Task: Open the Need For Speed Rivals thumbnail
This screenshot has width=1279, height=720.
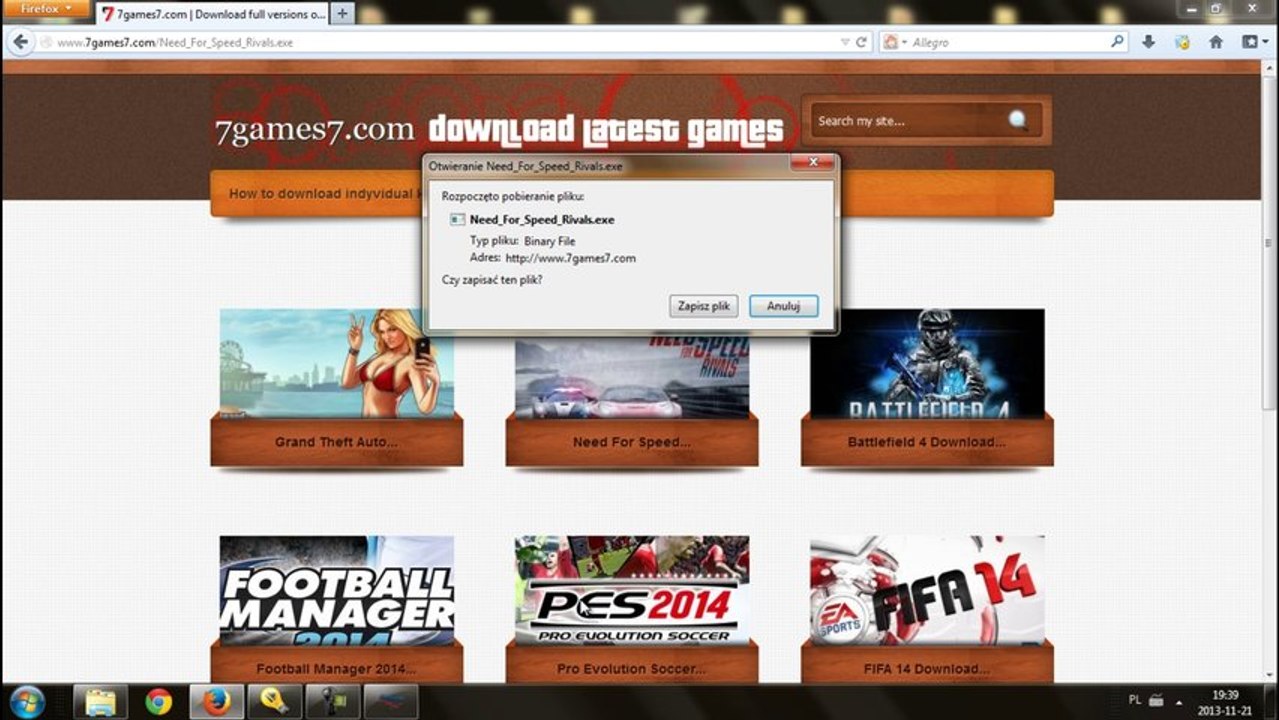Action: pos(632,378)
